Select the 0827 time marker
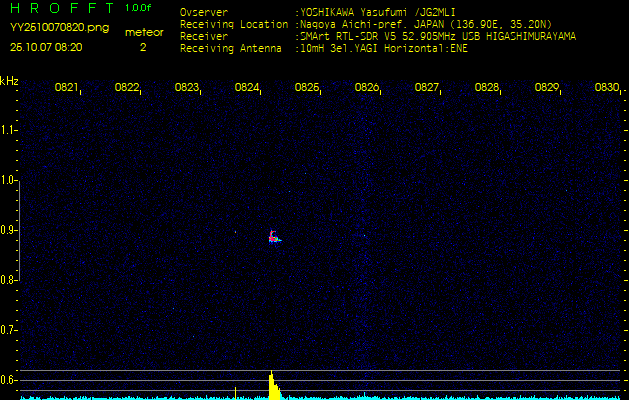This screenshot has width=629, height=400. [x=427, y=88]
